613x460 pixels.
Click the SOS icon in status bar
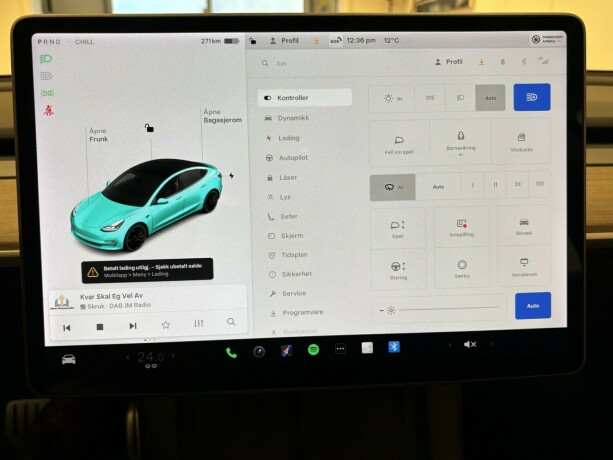(x=336, y=40)
